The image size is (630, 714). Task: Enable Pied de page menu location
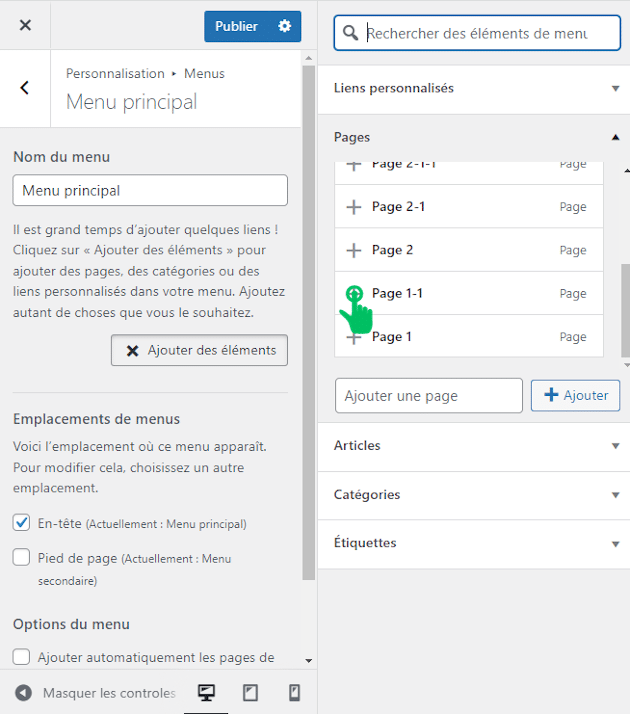(21, 558)
